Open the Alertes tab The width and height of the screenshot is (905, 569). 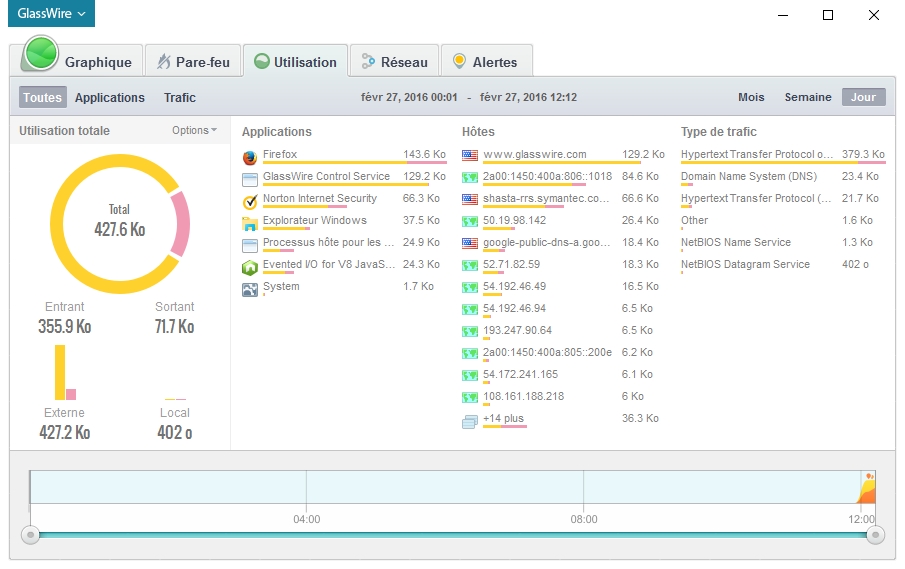pyautogui.click(x=487, y=61)
